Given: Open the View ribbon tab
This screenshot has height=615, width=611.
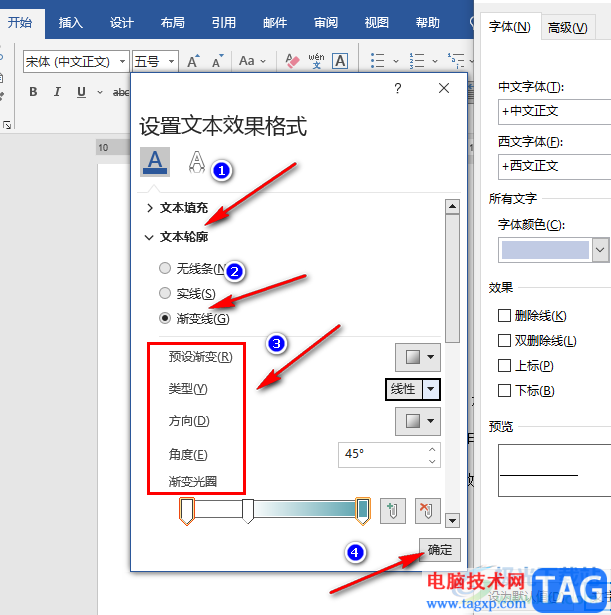Looking at the screenshot, I should pos(376,23).
